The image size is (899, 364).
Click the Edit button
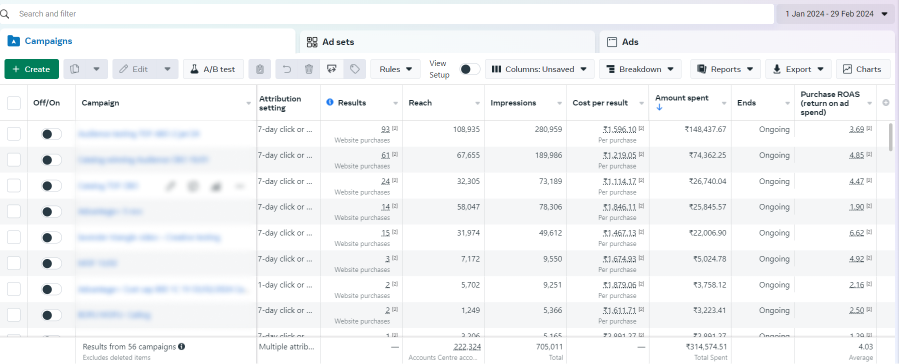[x=135, y=69]
